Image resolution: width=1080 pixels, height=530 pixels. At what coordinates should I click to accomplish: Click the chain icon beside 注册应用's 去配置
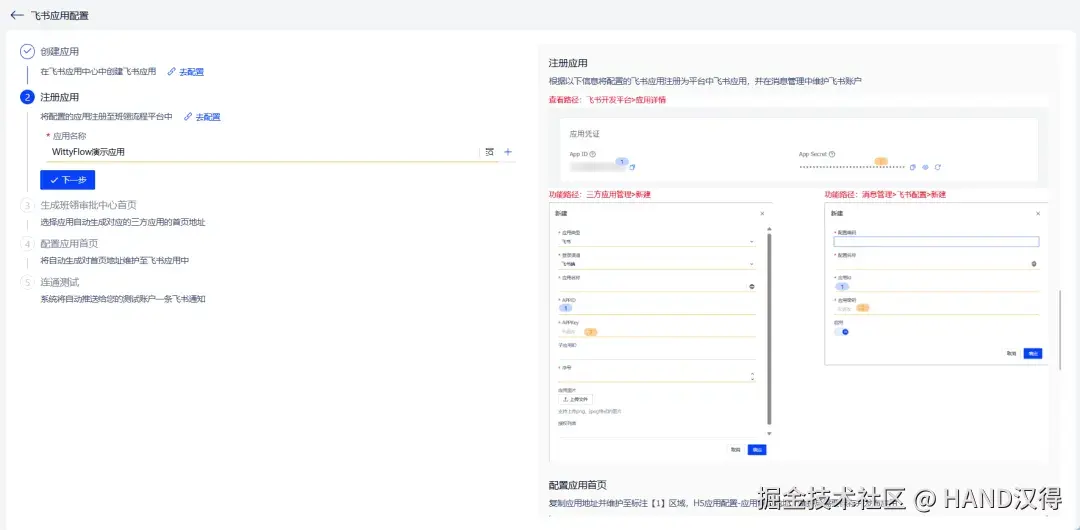[x=188, y=117]
